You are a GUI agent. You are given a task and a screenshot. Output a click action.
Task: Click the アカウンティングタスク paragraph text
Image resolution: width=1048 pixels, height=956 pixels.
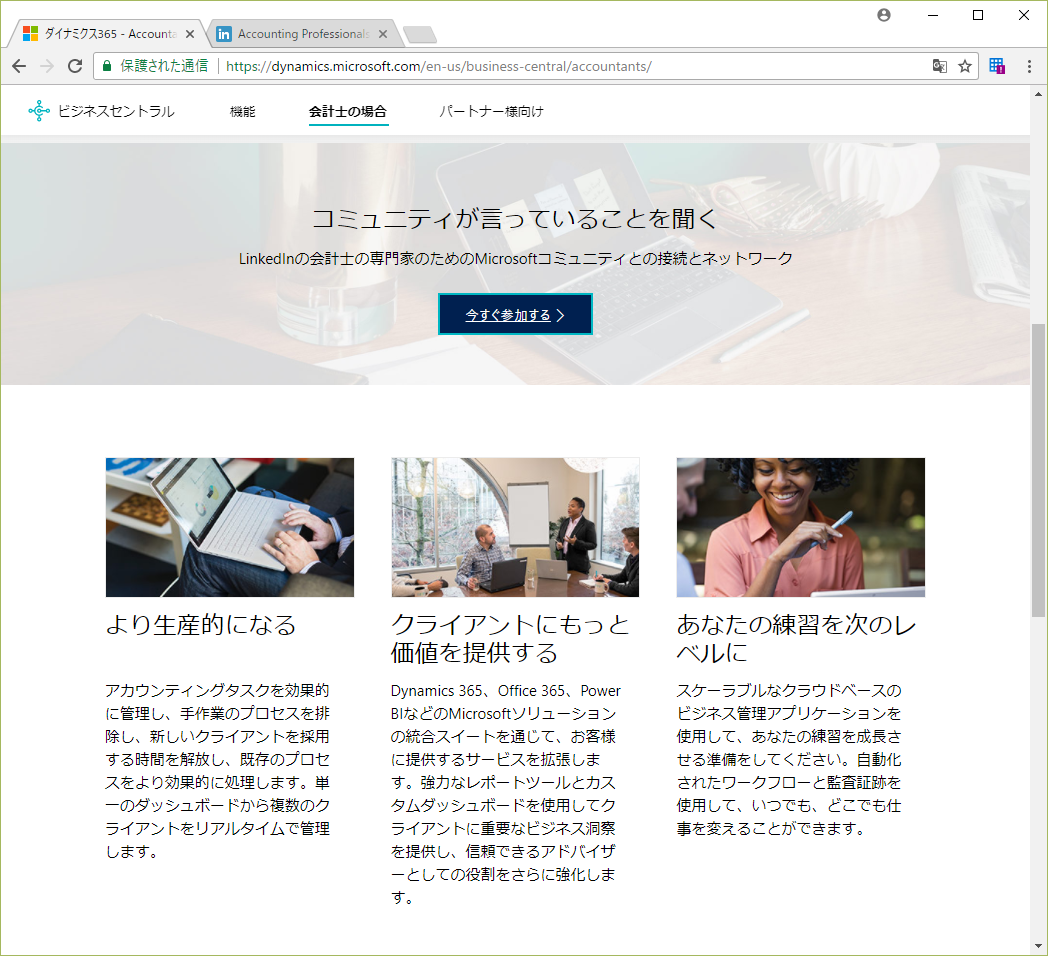[218, 771]
